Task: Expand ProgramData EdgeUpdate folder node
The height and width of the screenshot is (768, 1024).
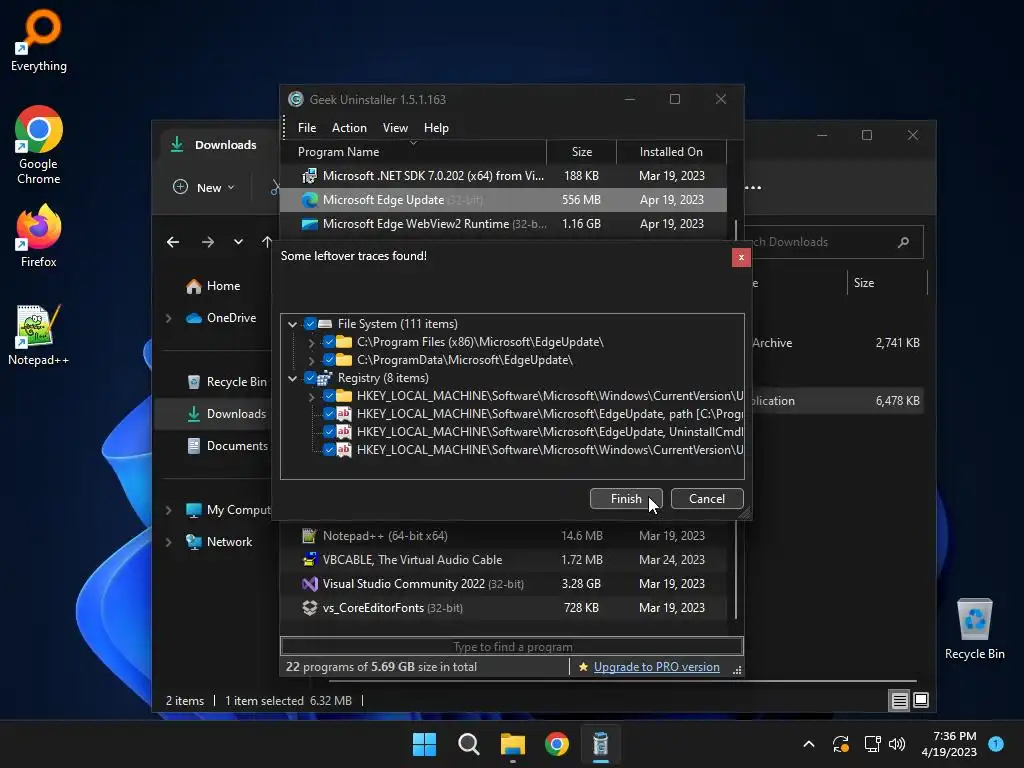Action: [312, 360]
